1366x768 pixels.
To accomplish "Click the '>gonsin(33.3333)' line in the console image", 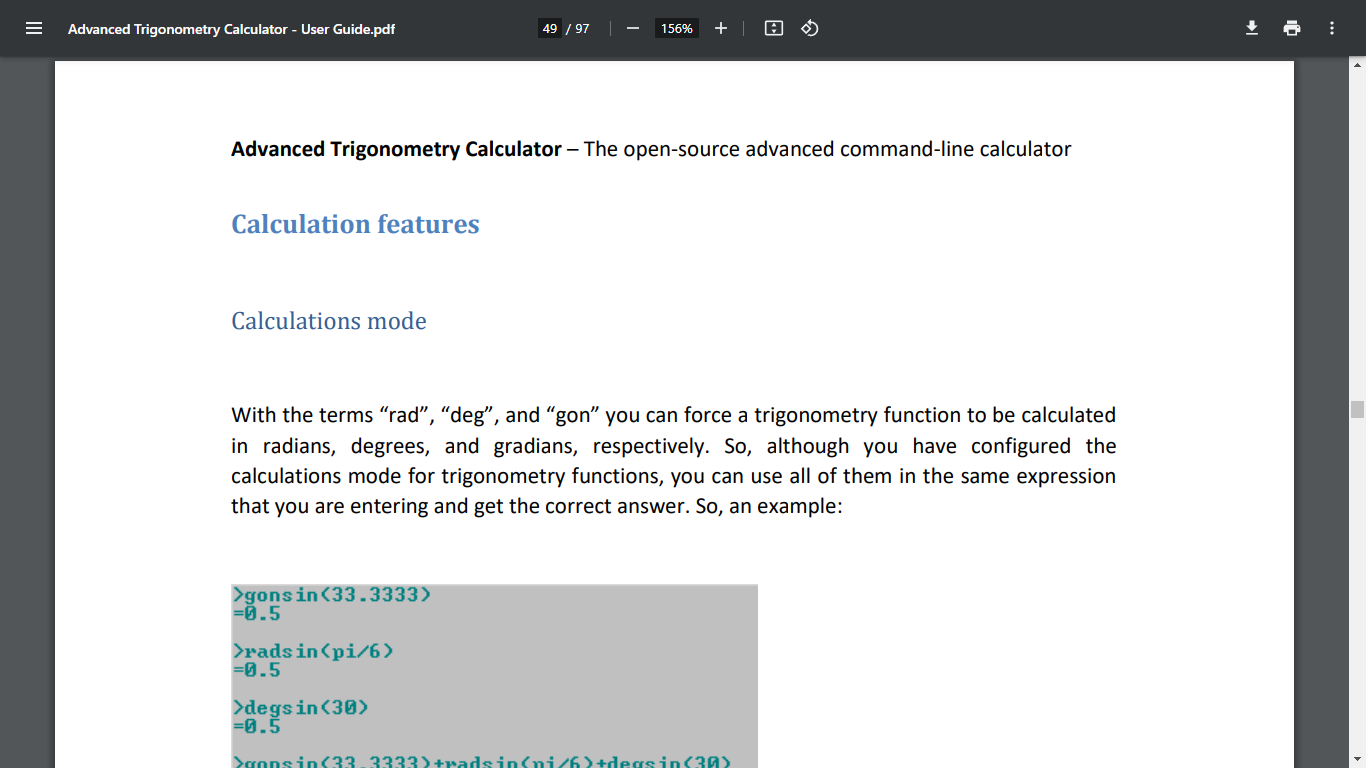I will (x=332, y=596).
